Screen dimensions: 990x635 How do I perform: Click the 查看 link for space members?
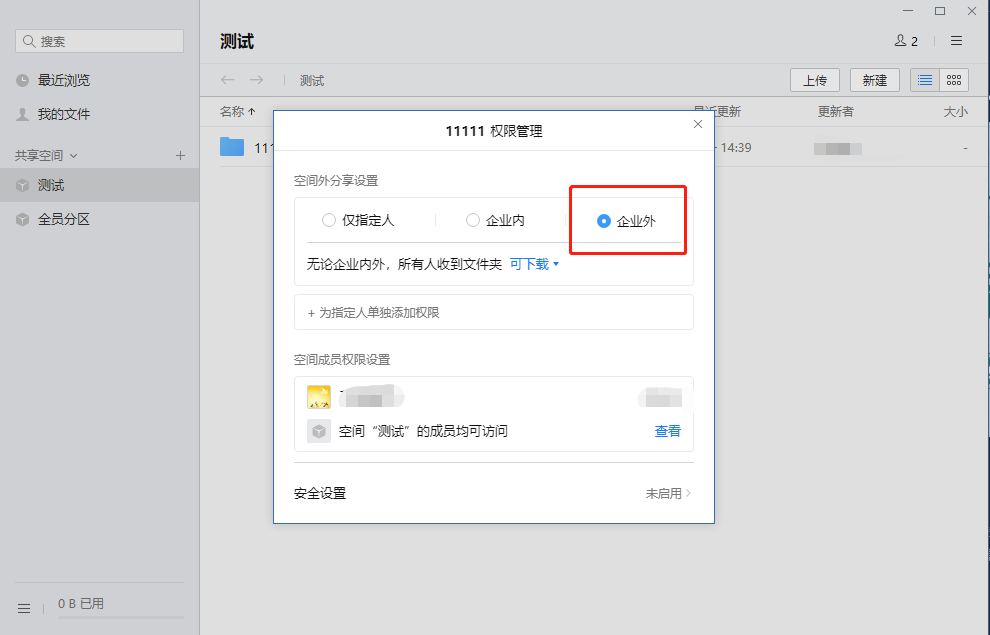pyautogui.click(x=667, y=431)
